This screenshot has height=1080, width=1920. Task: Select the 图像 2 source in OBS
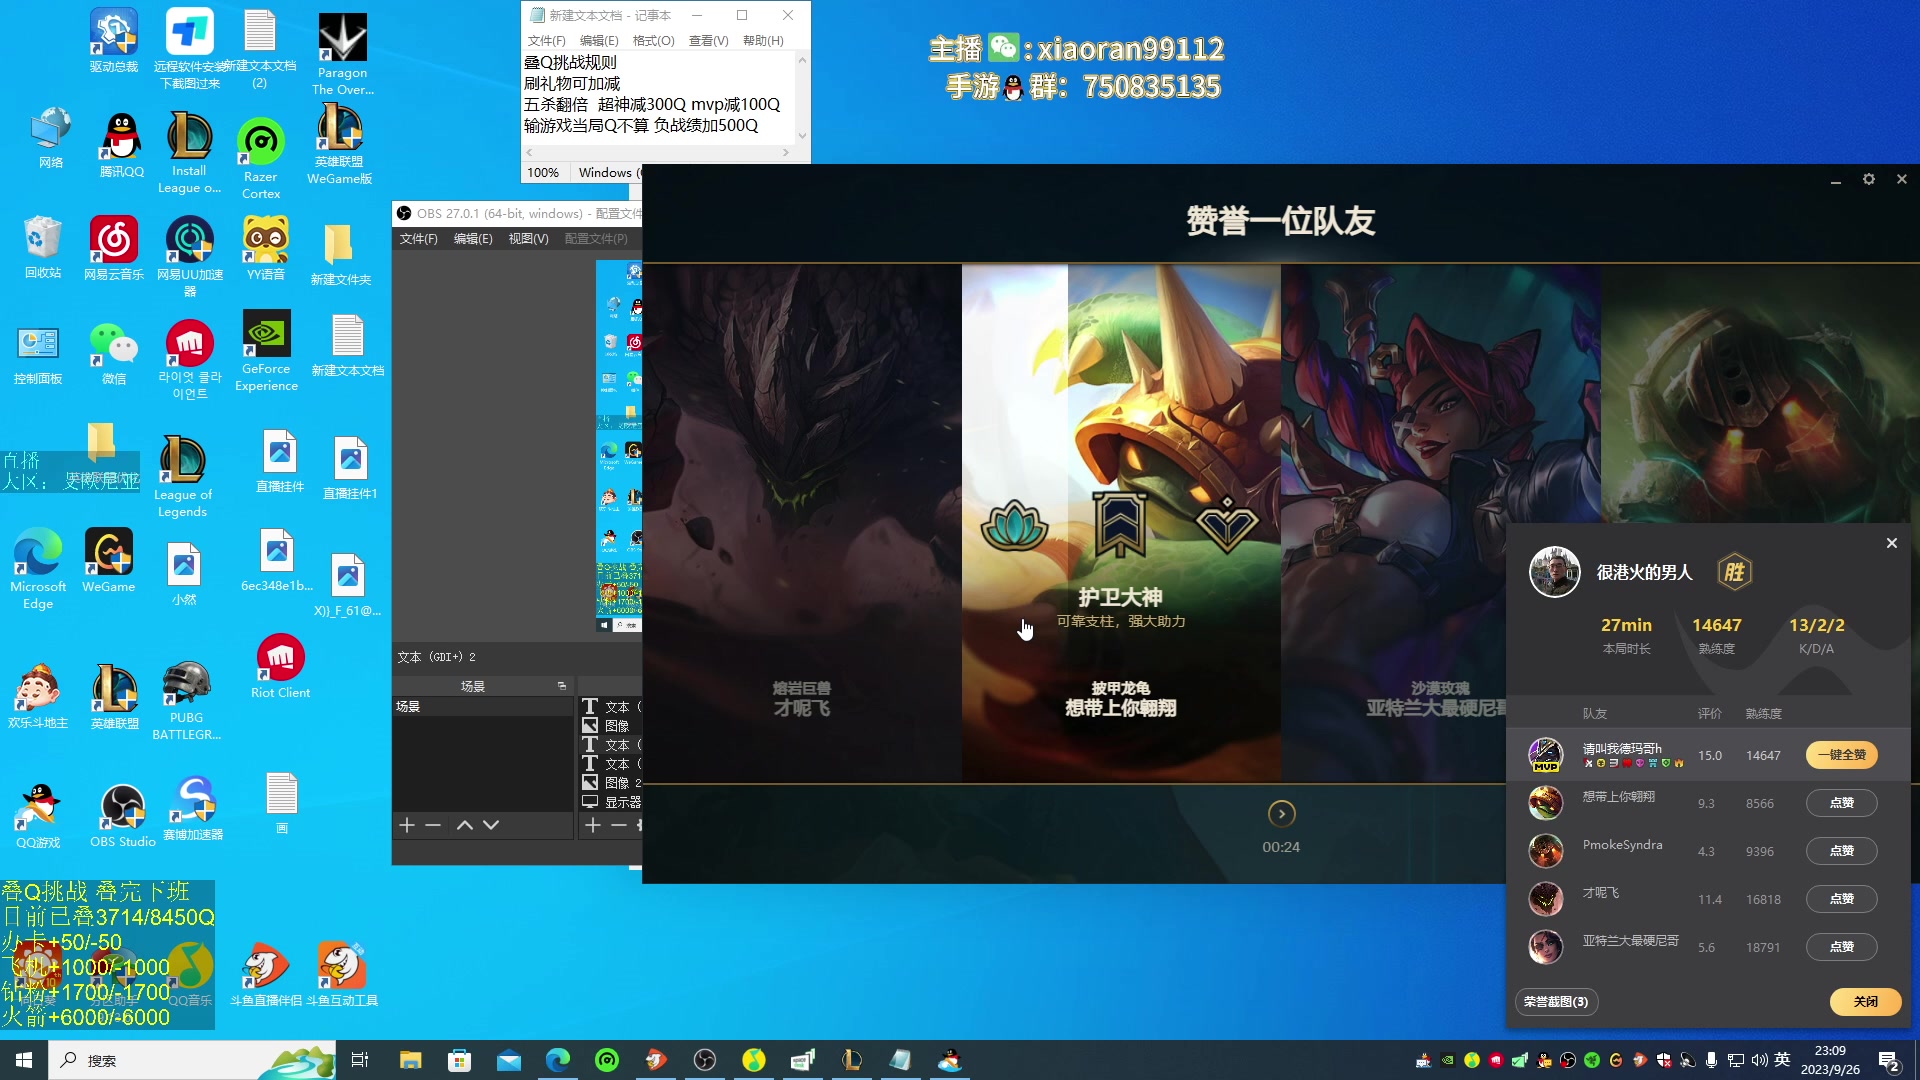(x=612, y=783)
